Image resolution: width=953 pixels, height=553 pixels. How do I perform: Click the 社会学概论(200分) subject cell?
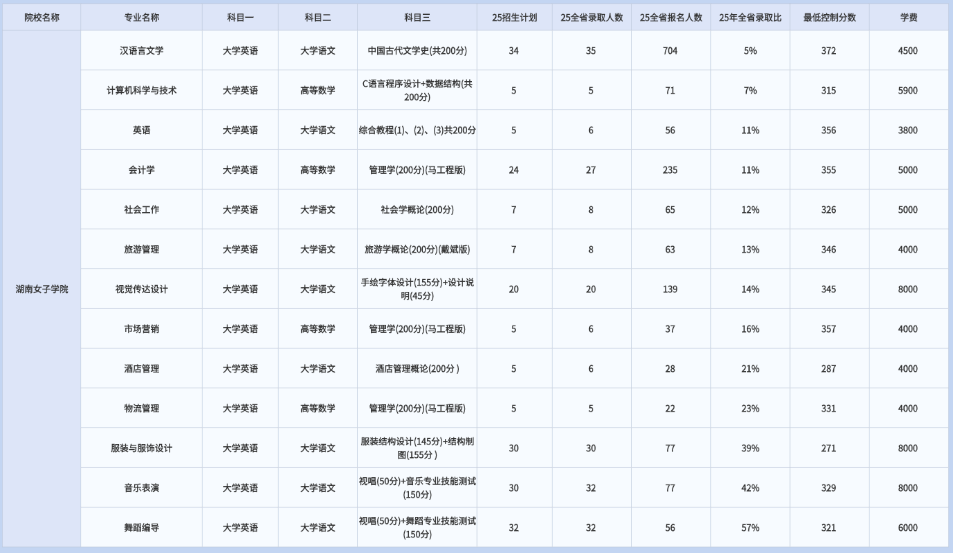(417, 210)
